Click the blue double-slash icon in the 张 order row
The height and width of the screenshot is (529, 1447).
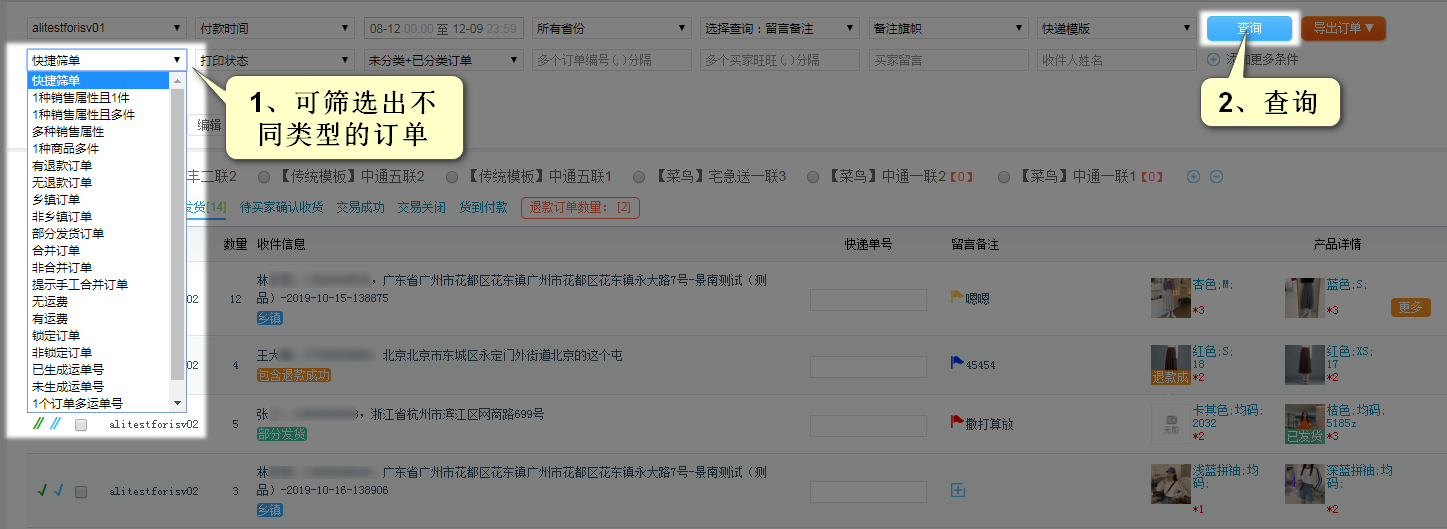pos(55,424)
